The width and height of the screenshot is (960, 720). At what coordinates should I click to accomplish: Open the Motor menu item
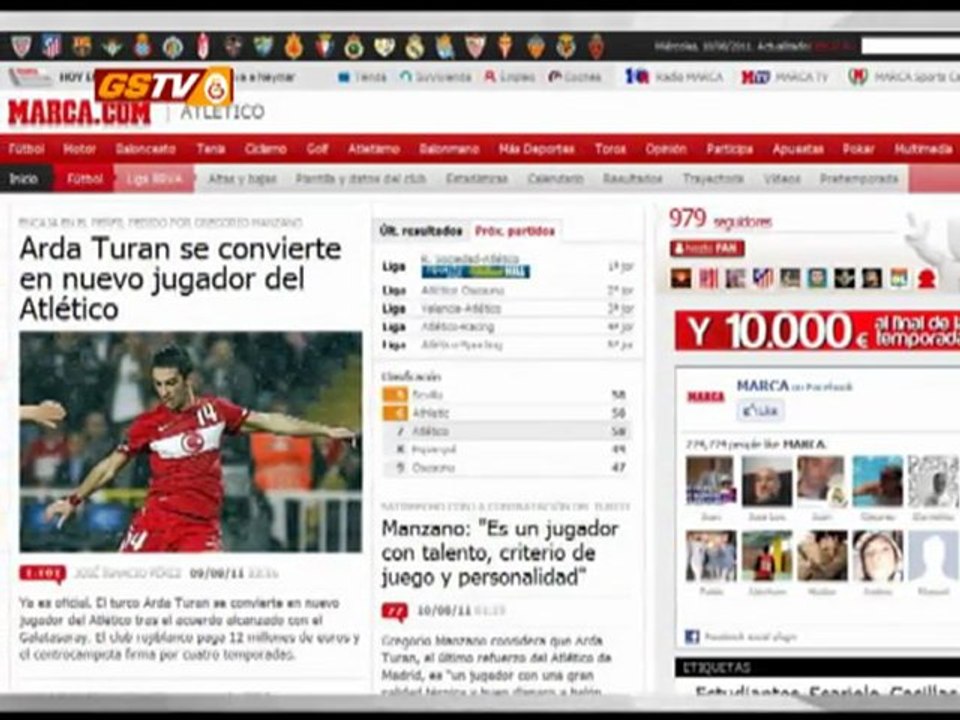(x=80, y=149)
